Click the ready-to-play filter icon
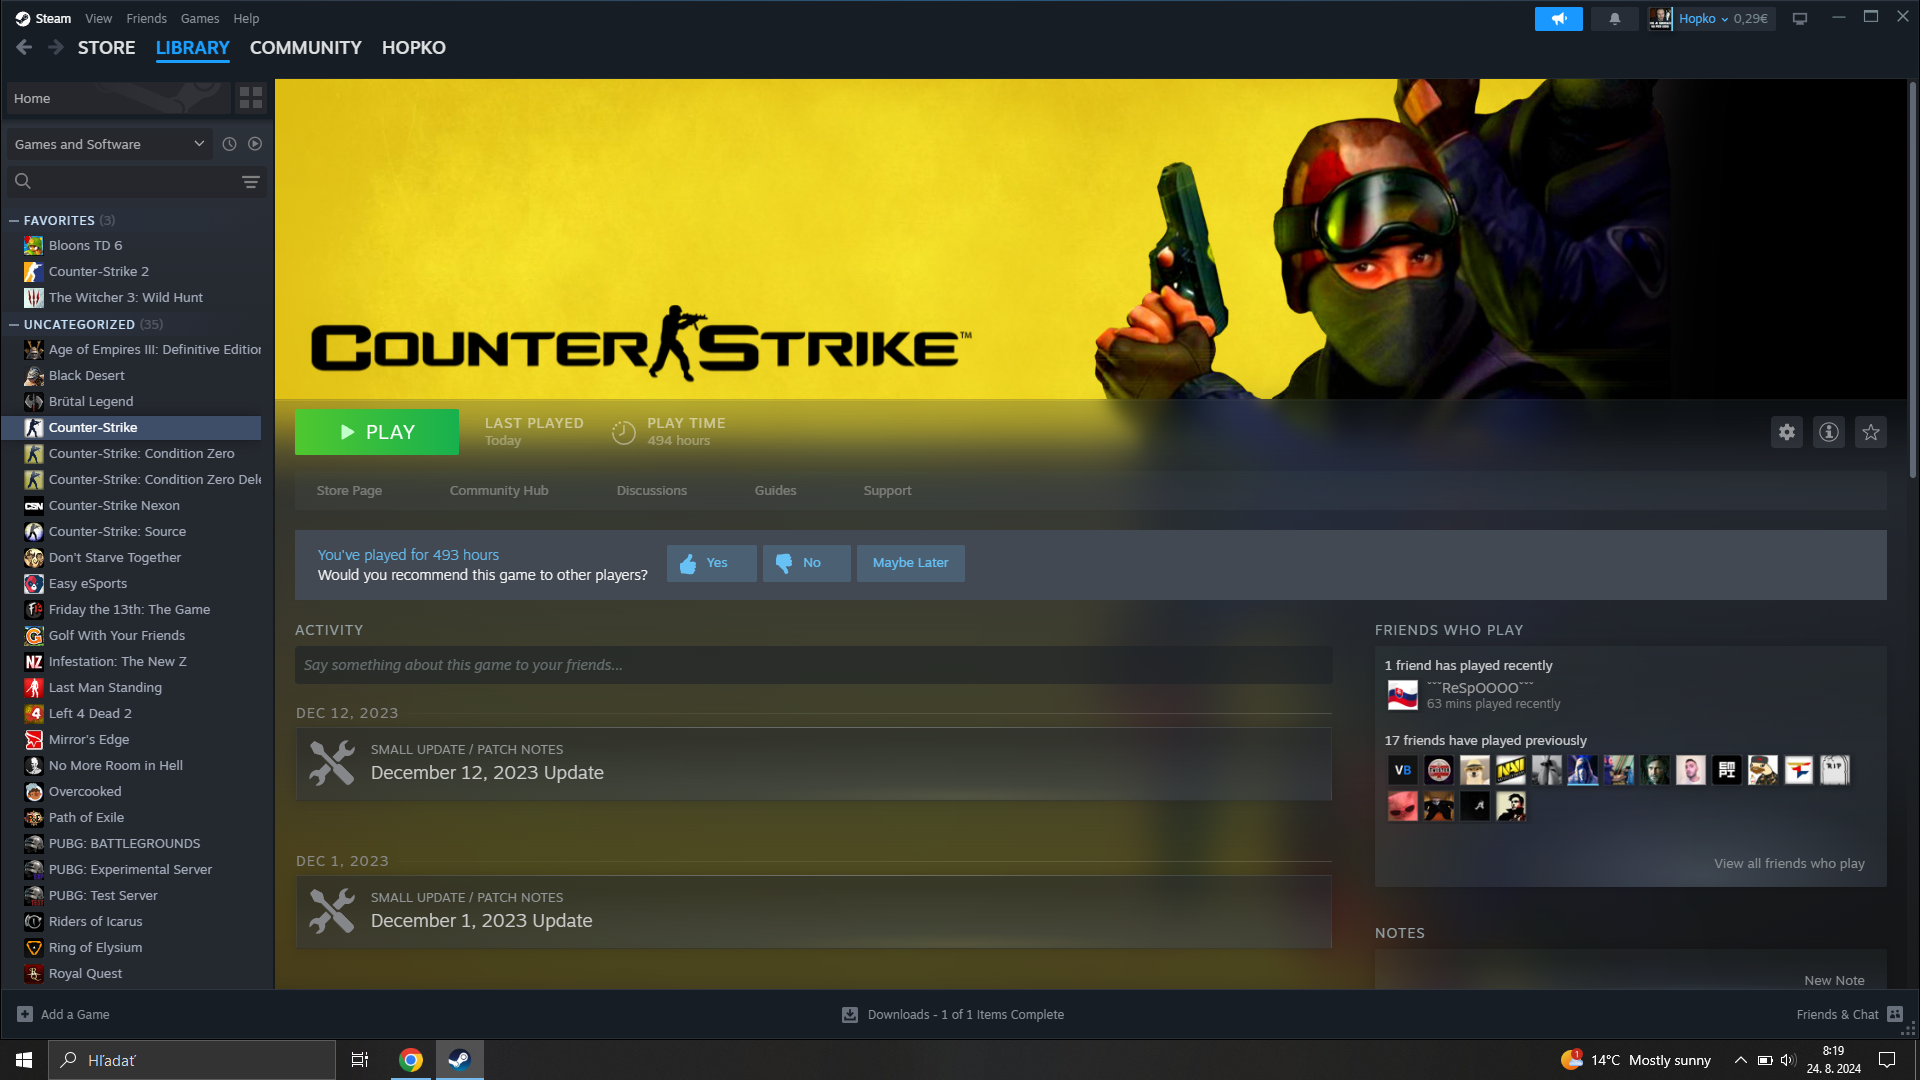1920x1080 pixels. pos(255,144)
